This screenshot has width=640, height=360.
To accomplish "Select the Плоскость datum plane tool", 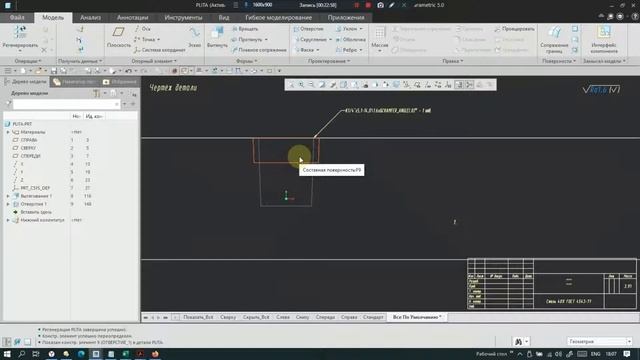I will coord(118,36).
